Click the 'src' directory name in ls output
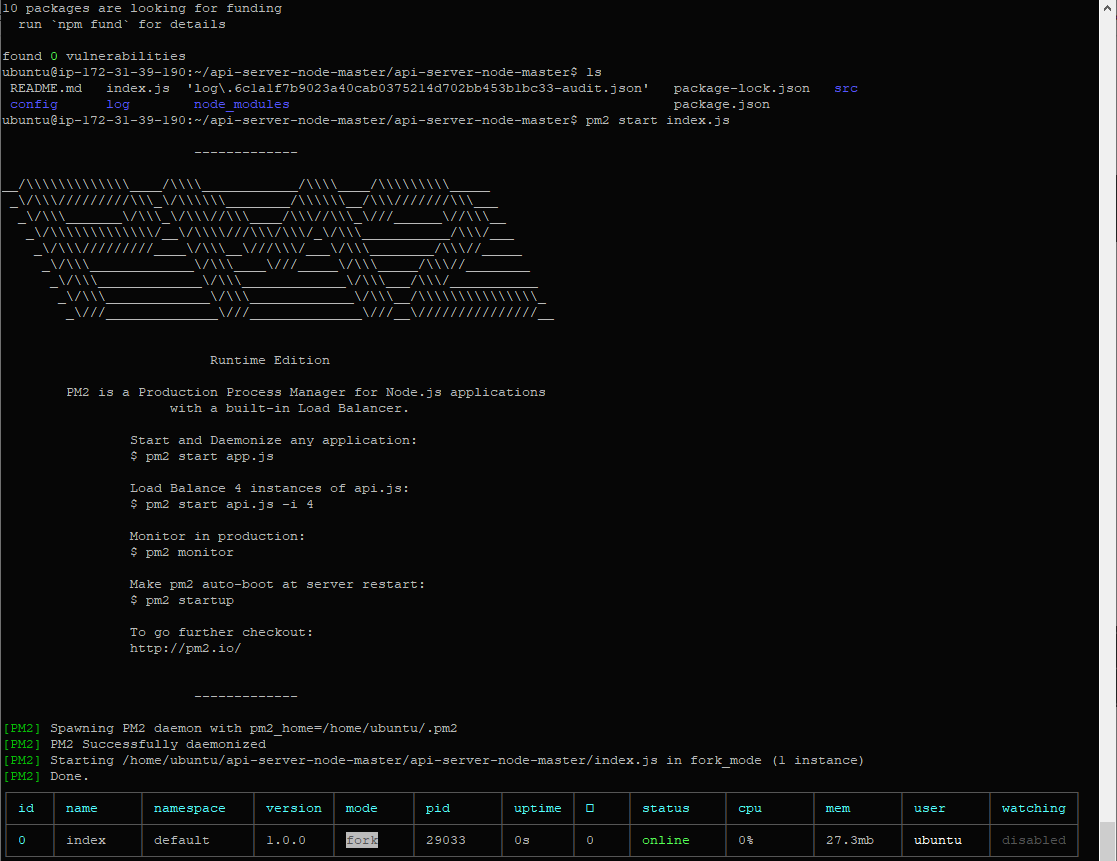This screenshot has height=861, width=1117. [846, 88]
